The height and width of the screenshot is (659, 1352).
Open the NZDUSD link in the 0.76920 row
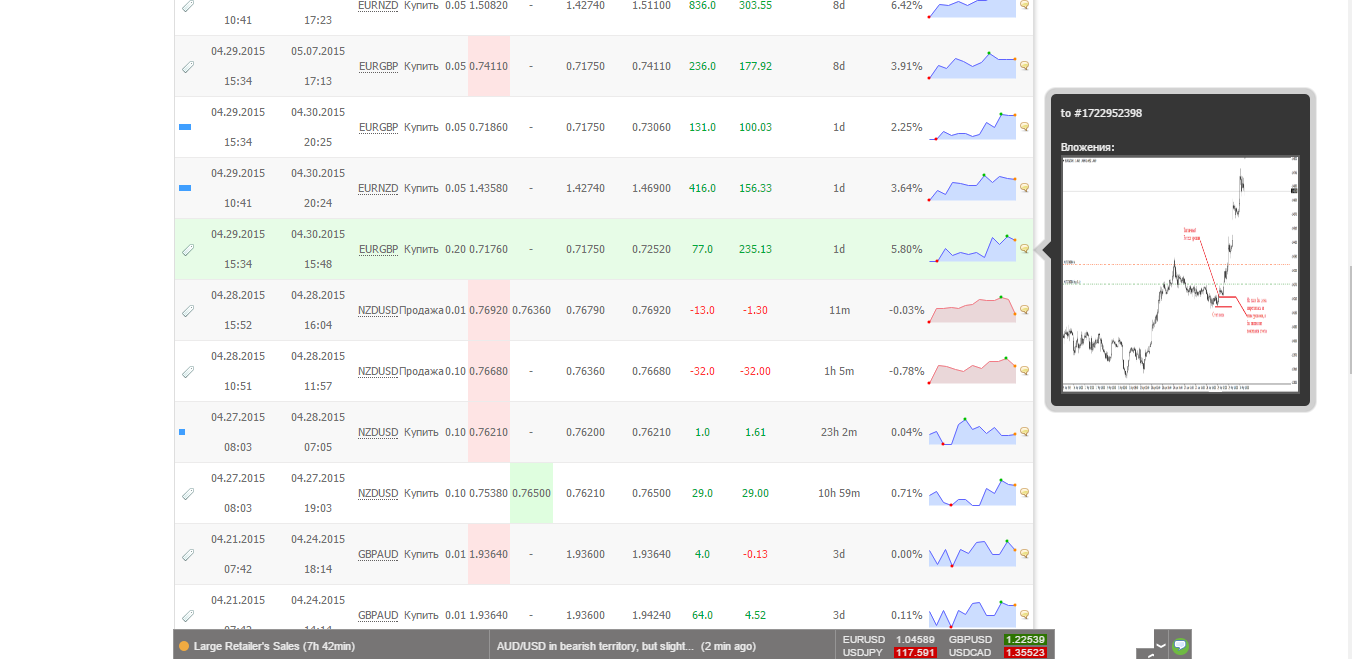[378, 310]
